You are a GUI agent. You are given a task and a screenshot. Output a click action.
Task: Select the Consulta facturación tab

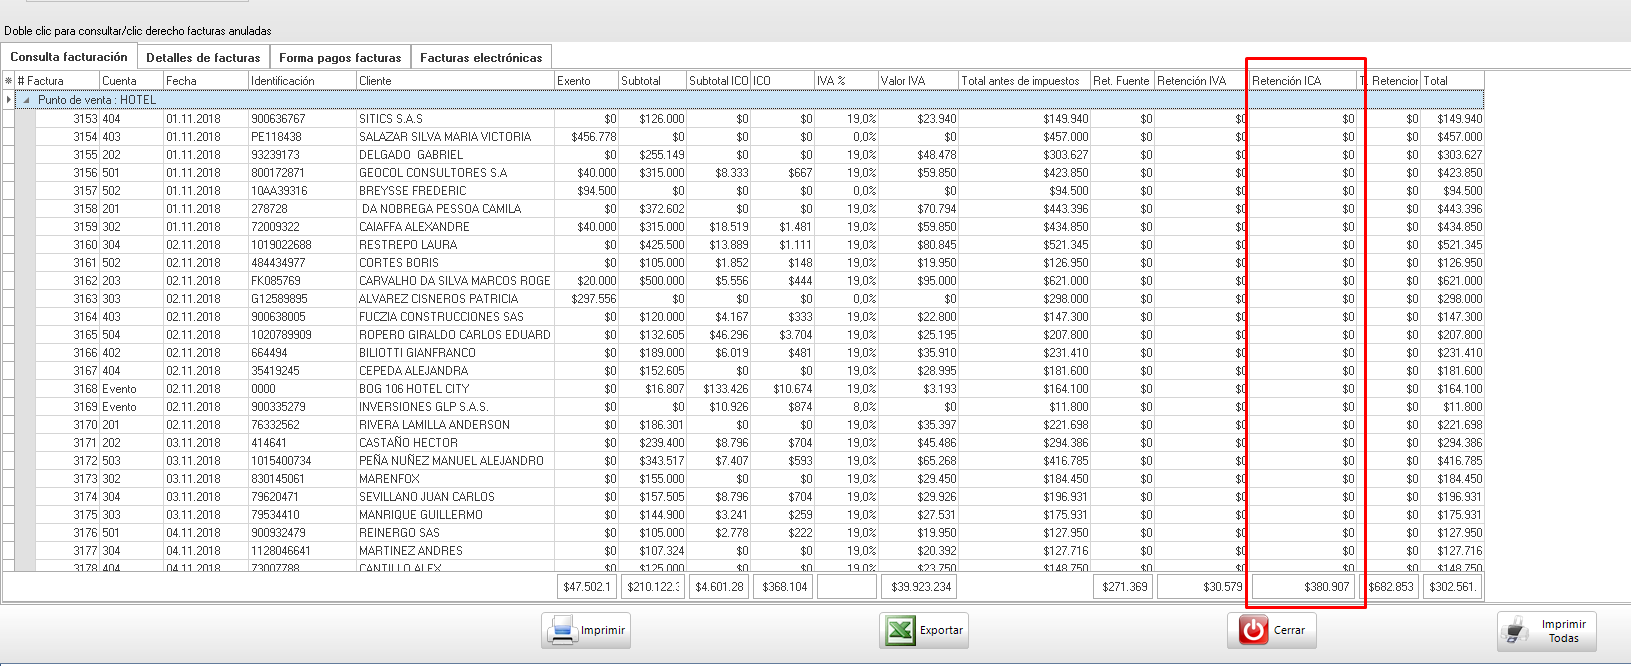[69, 57]
